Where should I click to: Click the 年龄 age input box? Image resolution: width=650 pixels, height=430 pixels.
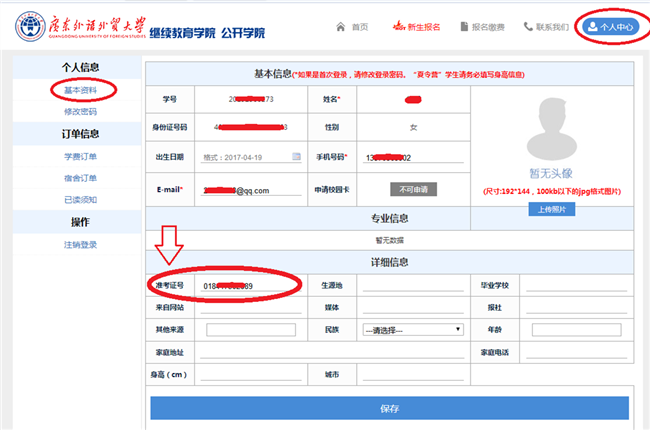point(578,329)
